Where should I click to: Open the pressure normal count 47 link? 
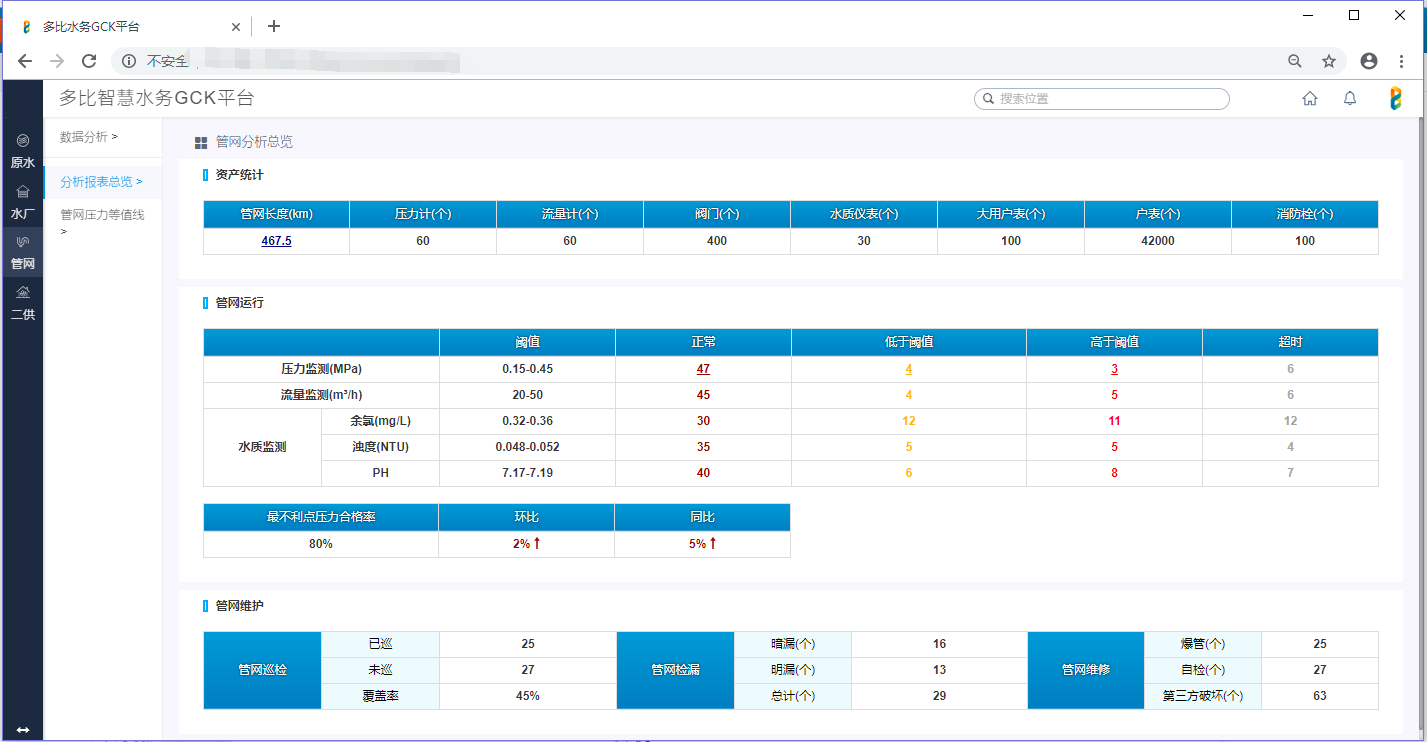(x=703, y=369)
